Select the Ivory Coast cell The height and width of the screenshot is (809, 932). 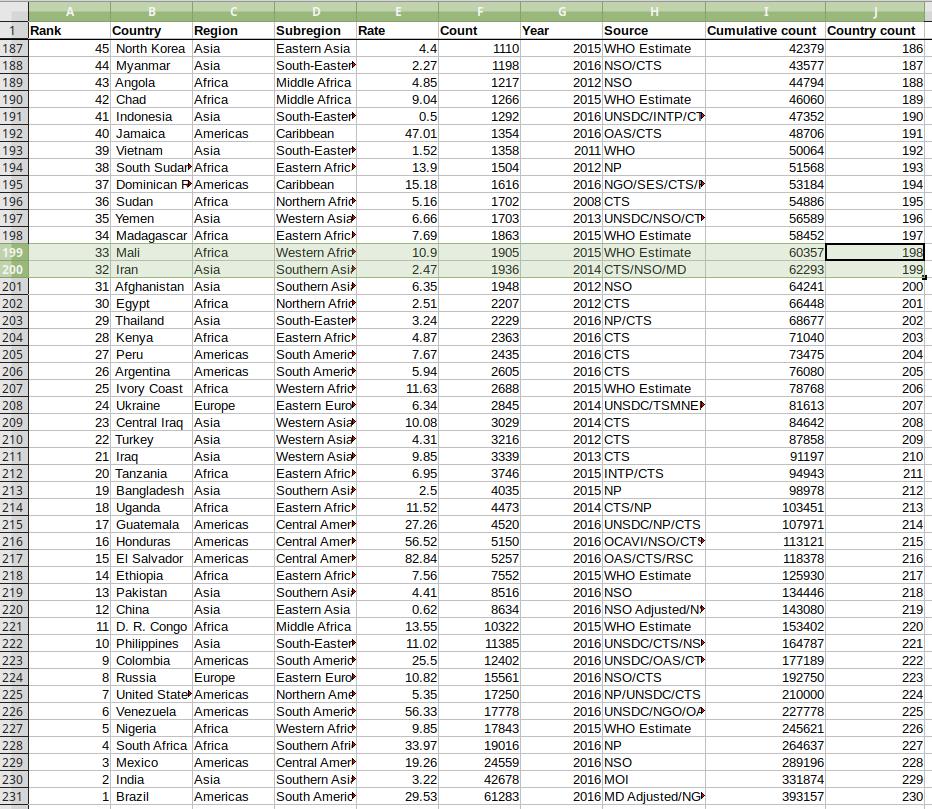pyautogui.click(x=152, y=389)
